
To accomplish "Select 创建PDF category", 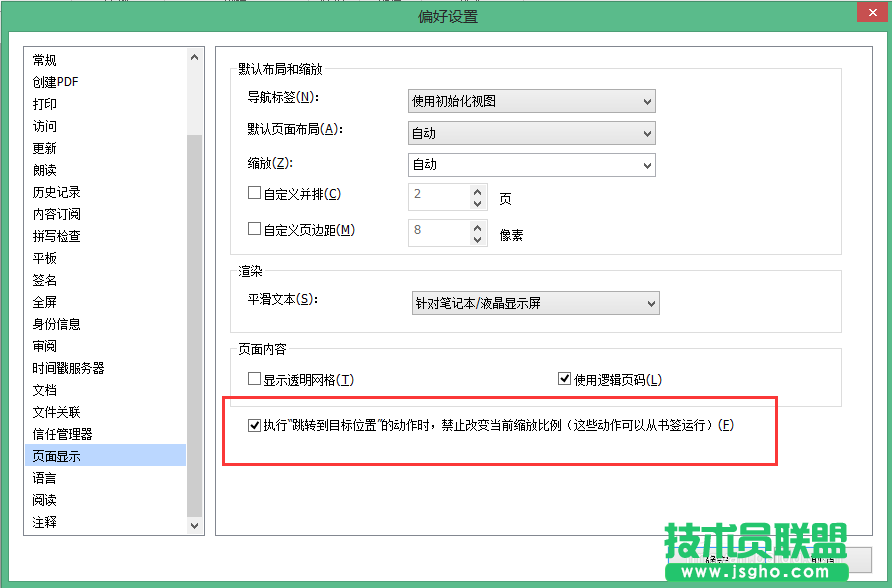I will pyautogui.click(x=105, y=82).
